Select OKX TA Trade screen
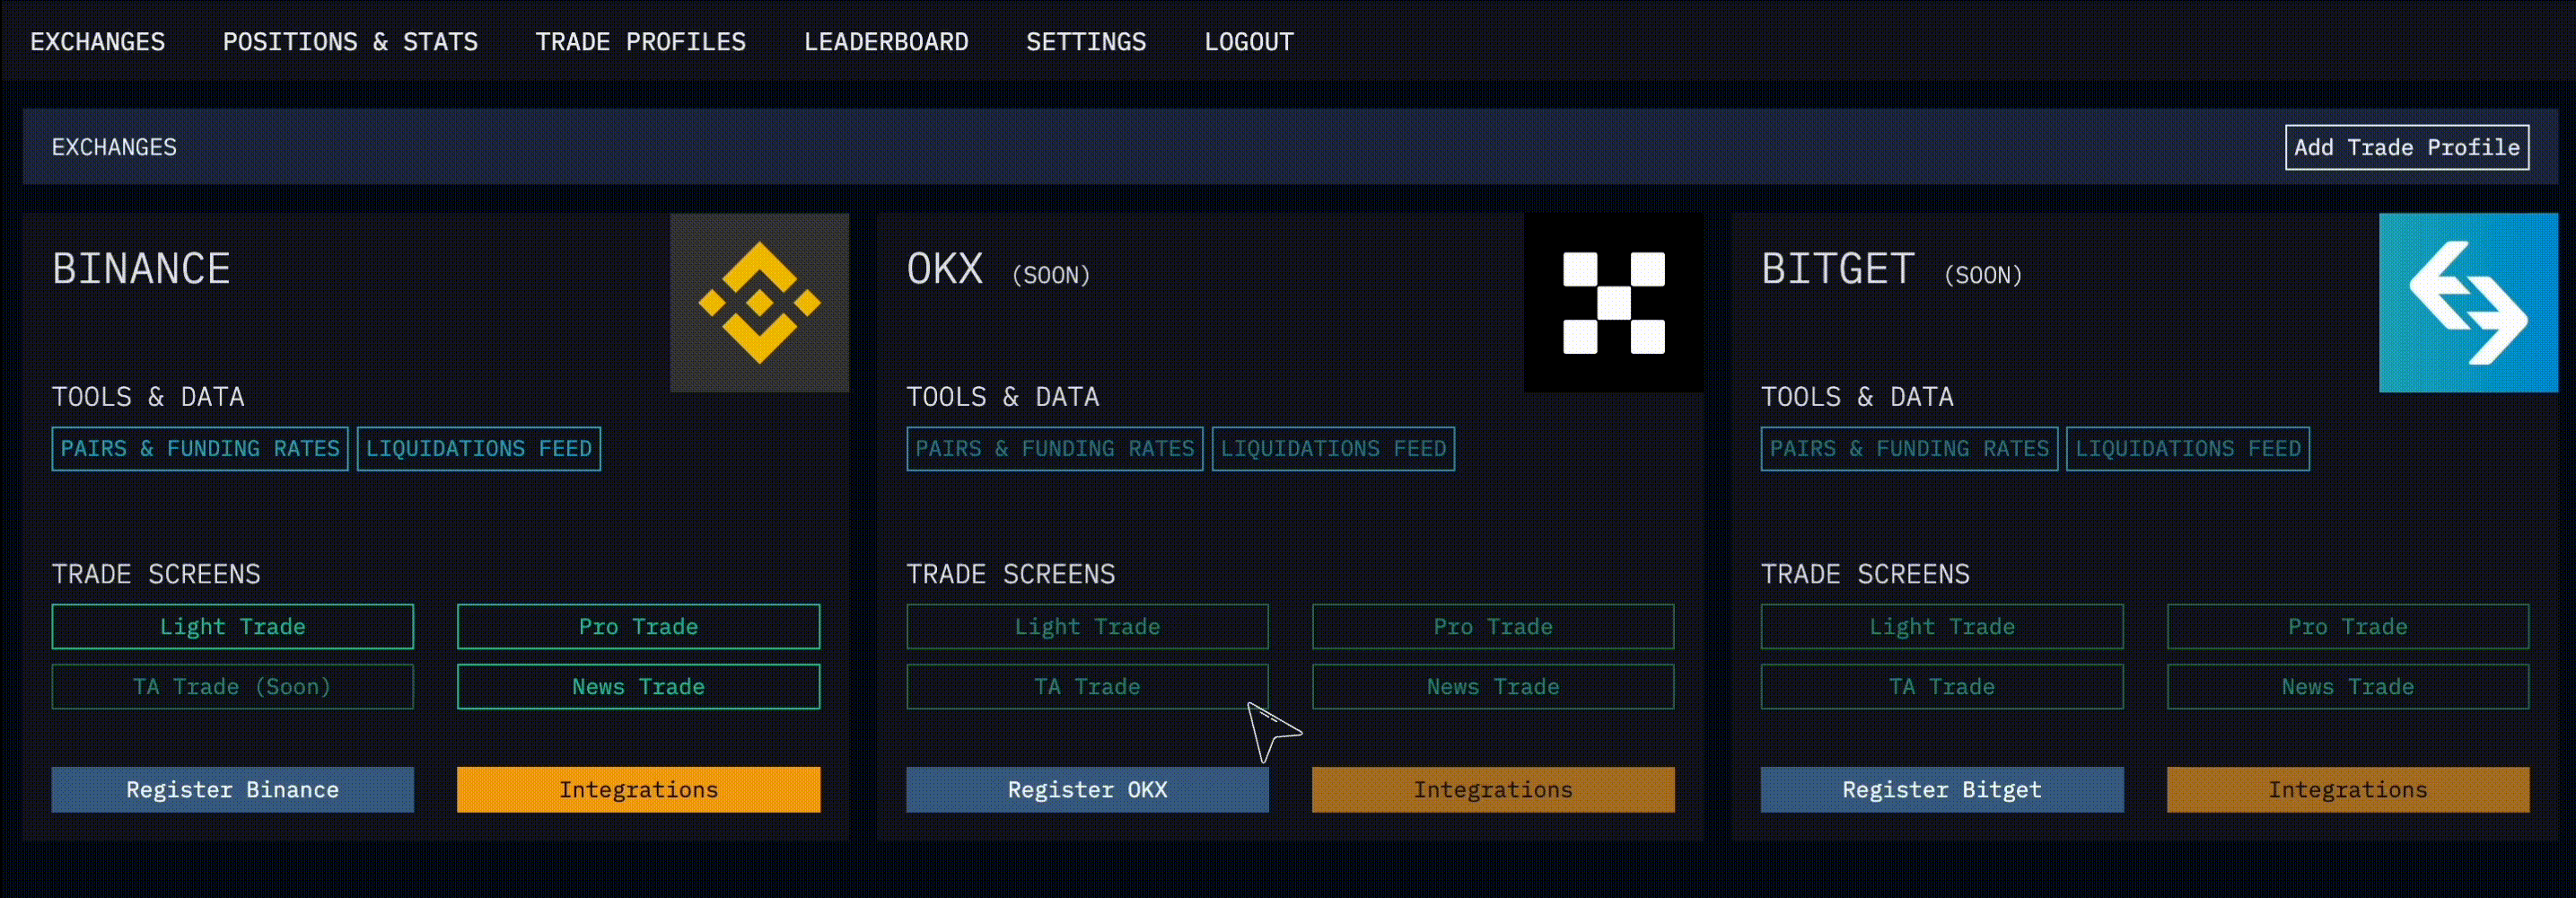This screenshot has width=2576, height=898. pos(1088,686)
